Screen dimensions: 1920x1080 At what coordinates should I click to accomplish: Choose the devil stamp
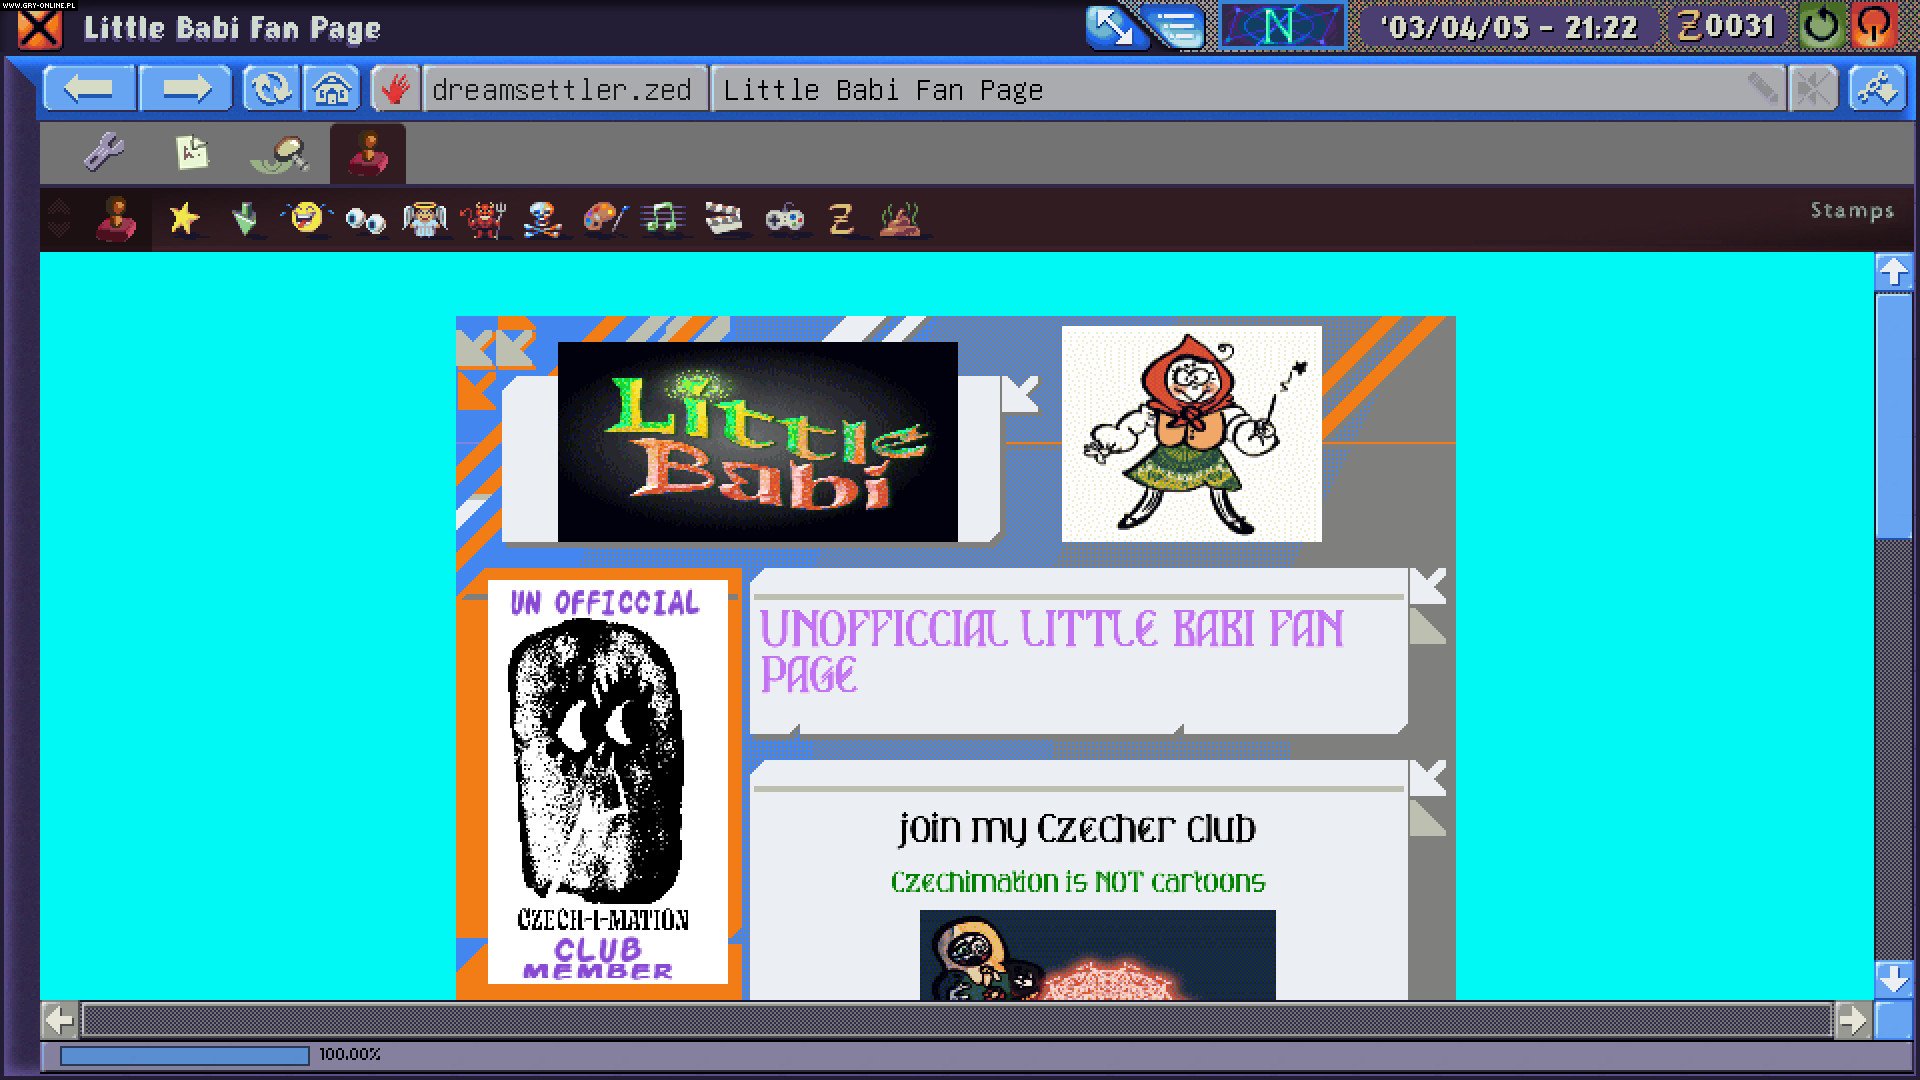483,218
